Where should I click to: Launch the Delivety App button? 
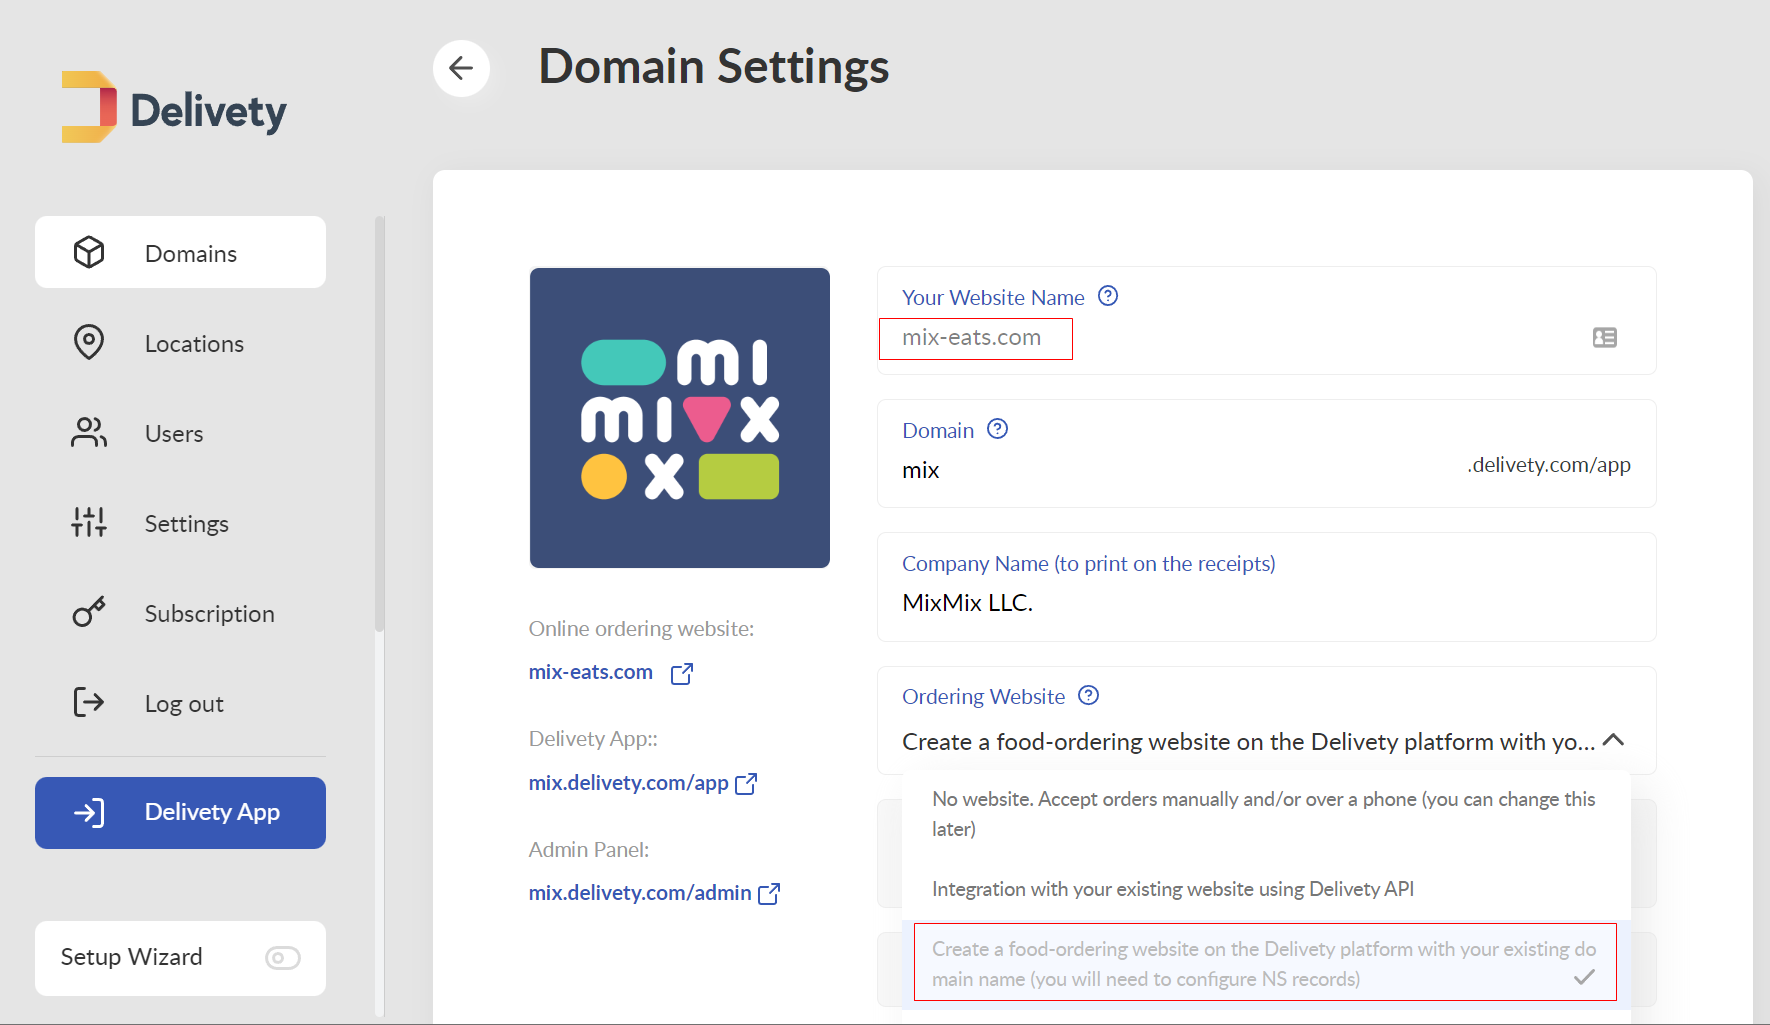180,813
